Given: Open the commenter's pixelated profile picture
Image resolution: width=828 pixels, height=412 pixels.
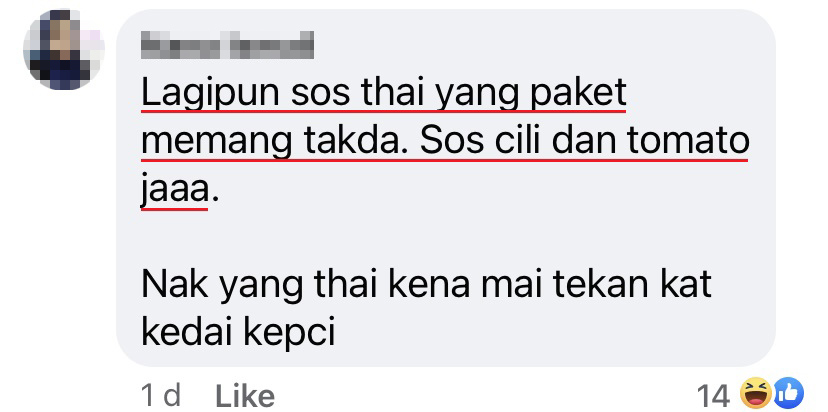Looking at the screenshot, I should point(62,49).
